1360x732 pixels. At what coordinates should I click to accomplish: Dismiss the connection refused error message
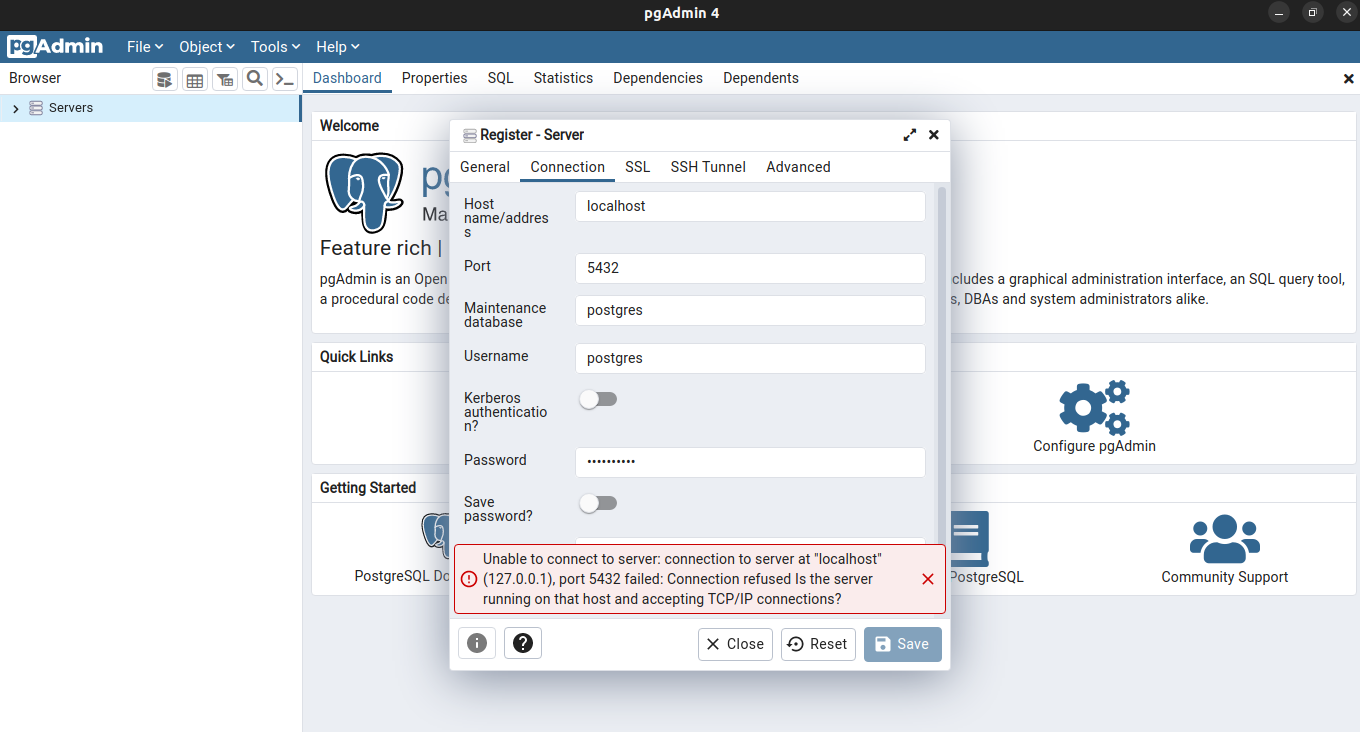[x=928, y=579]
